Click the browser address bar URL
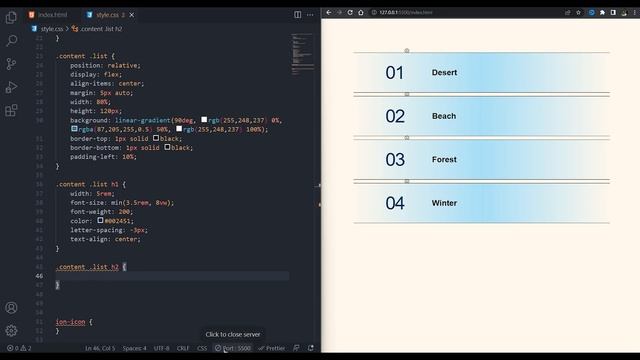Viewport: 640px width, 360px height. (x=406, y=13)
